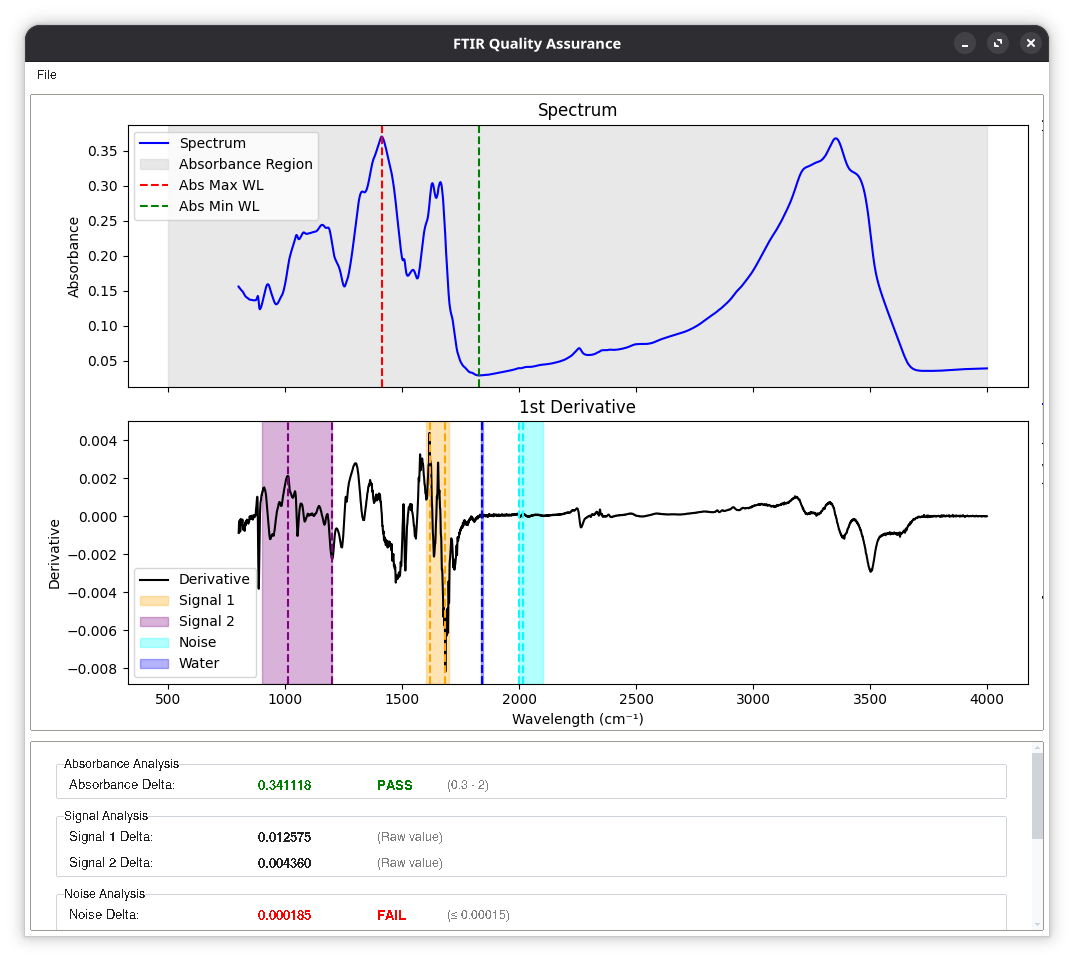Click the red FAIL status label
The image size is (1074, 961).
[391, 915]
